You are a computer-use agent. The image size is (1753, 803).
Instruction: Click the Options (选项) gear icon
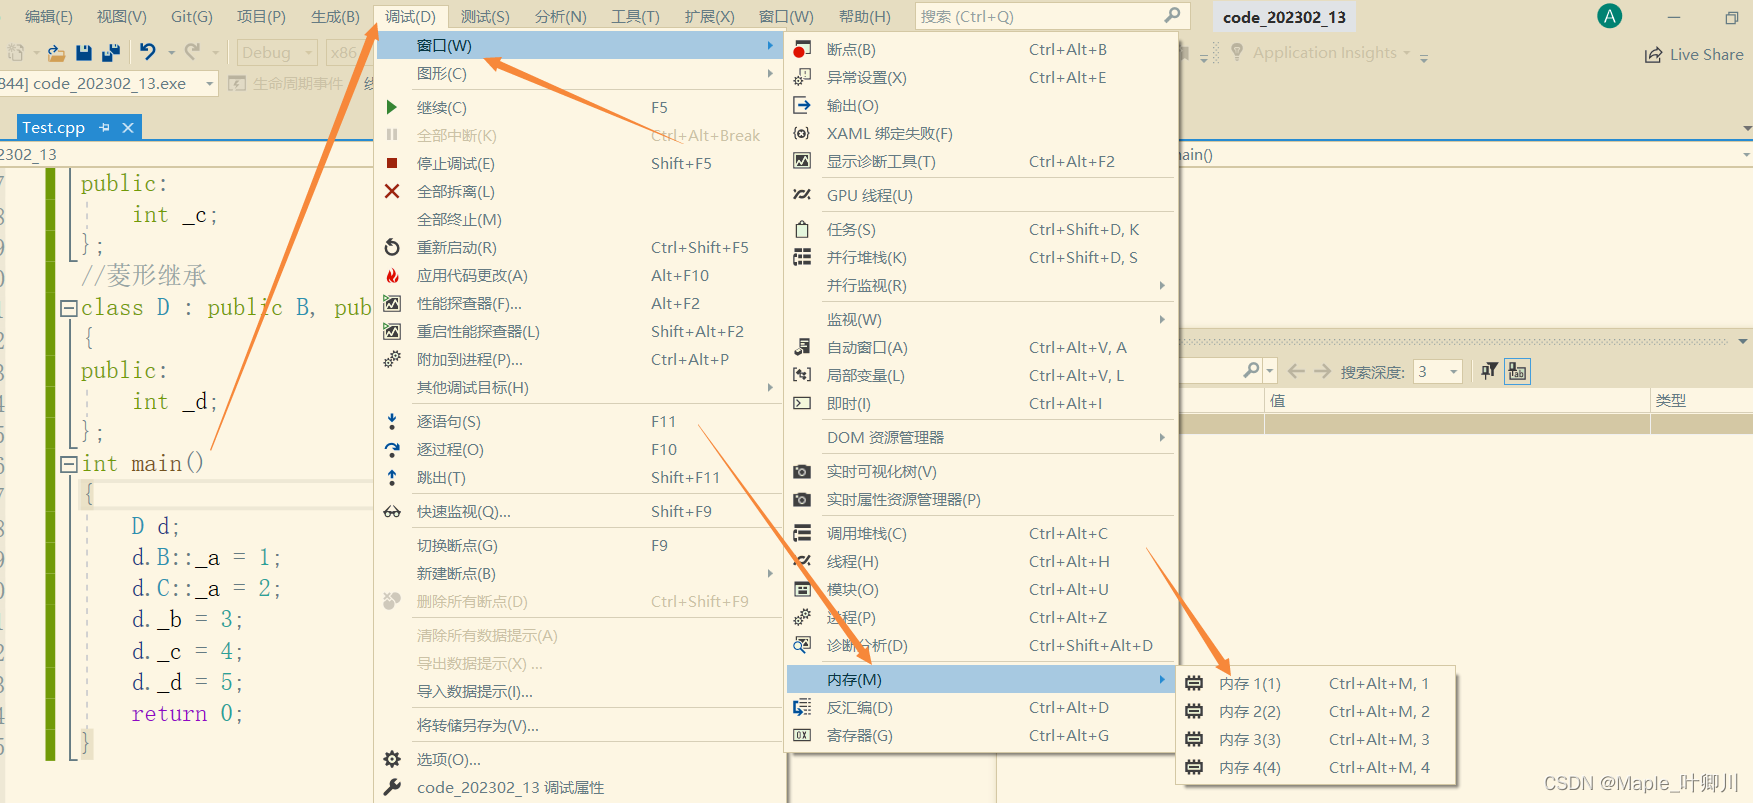pos(392,759)
